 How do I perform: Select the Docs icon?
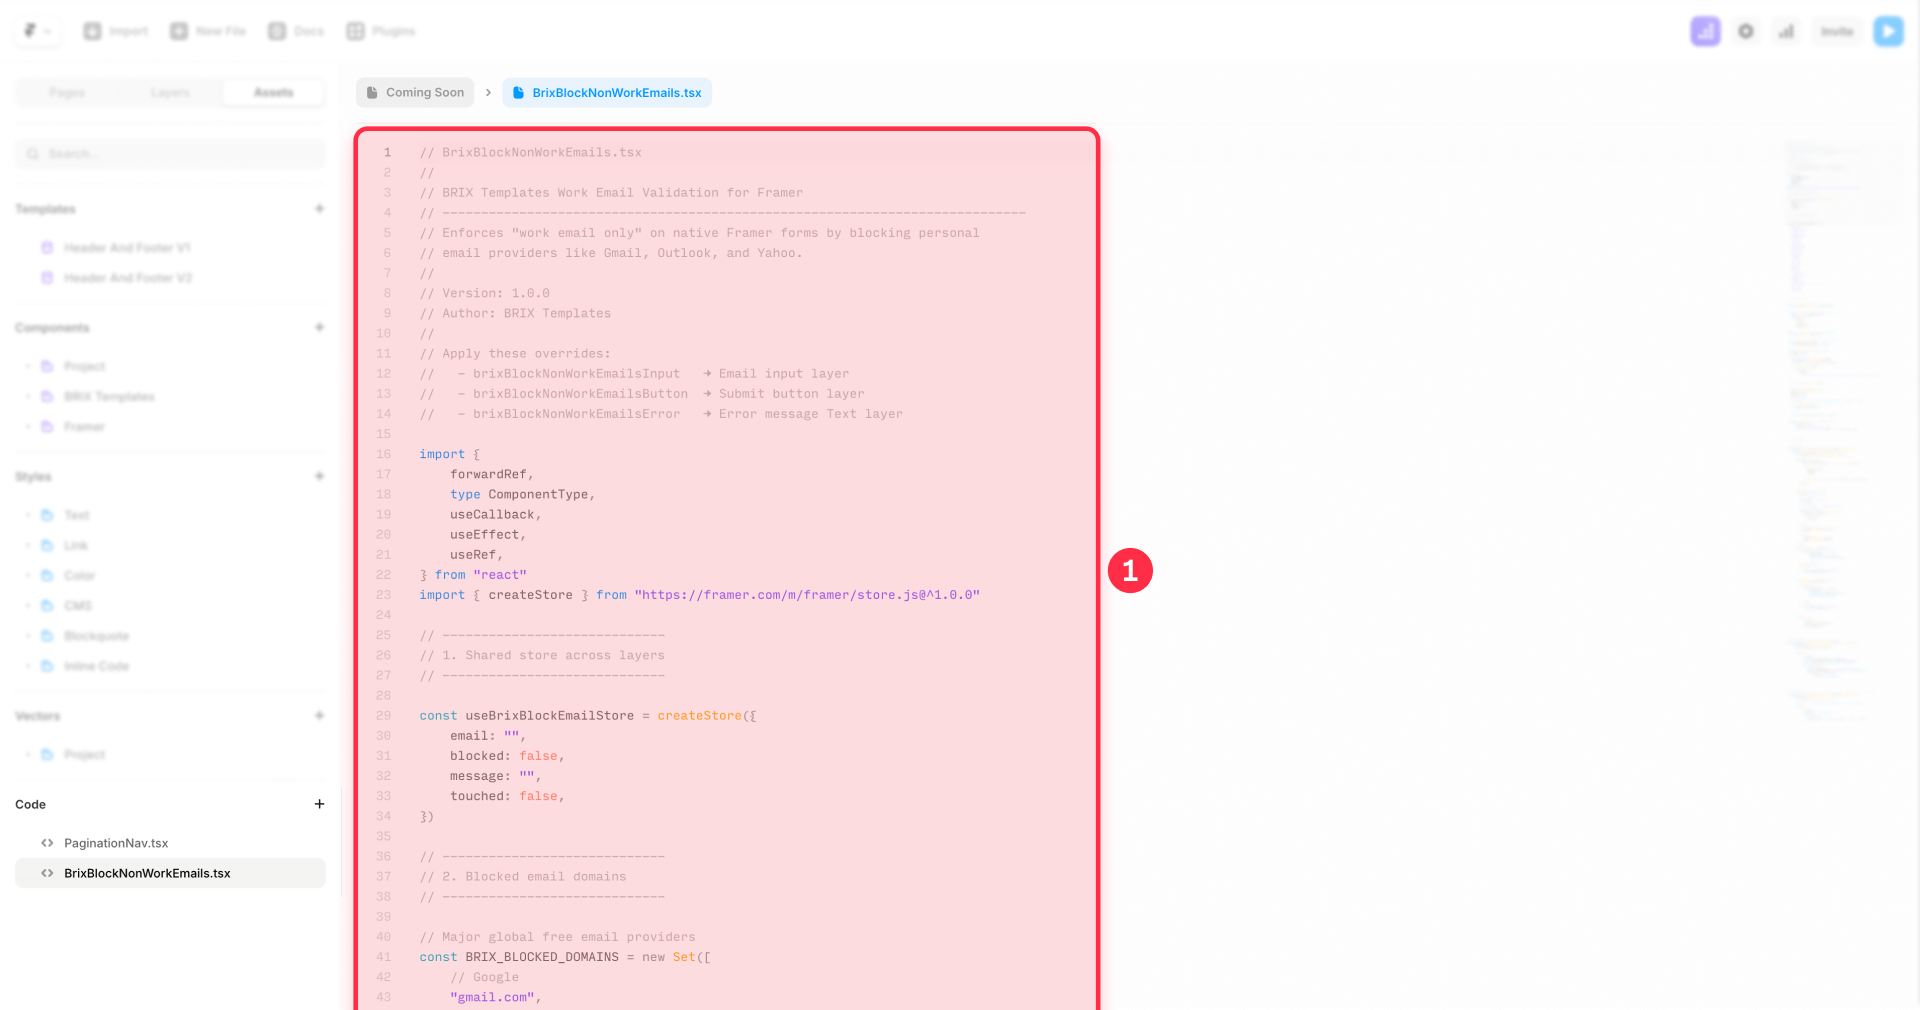coord(296,31)
